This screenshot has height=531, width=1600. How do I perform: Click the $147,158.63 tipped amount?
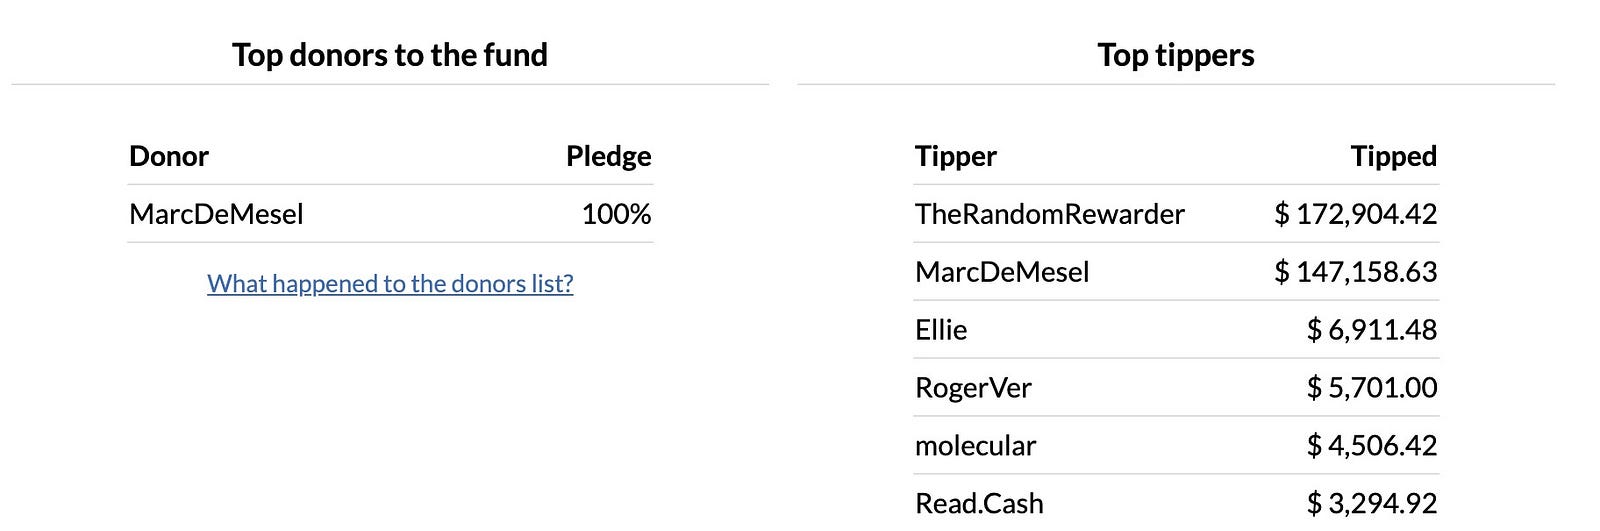(x=1356, y=272)
